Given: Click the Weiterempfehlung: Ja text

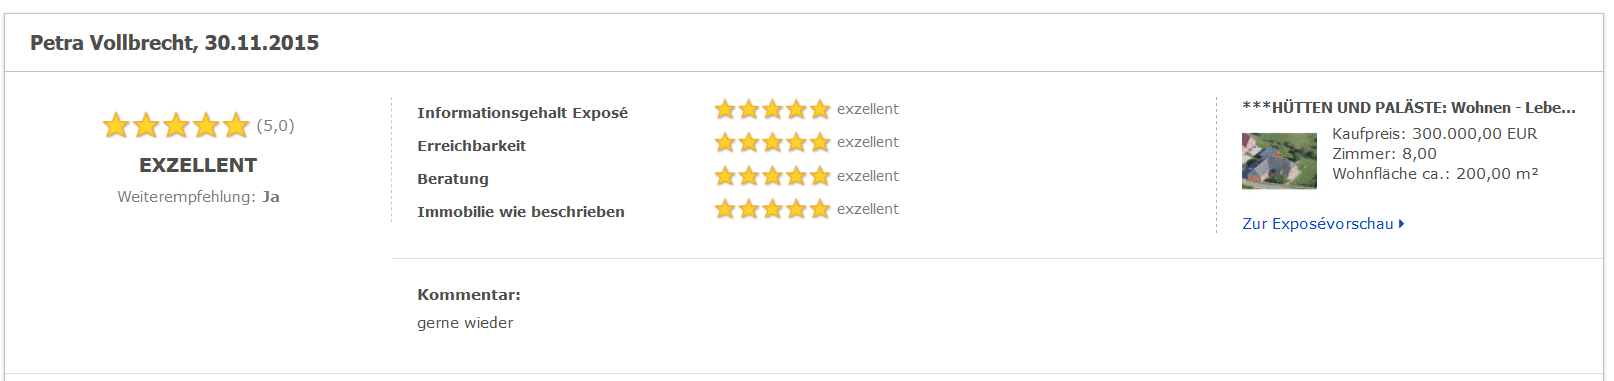Looking at the screenshot, I should click(198, 197).
